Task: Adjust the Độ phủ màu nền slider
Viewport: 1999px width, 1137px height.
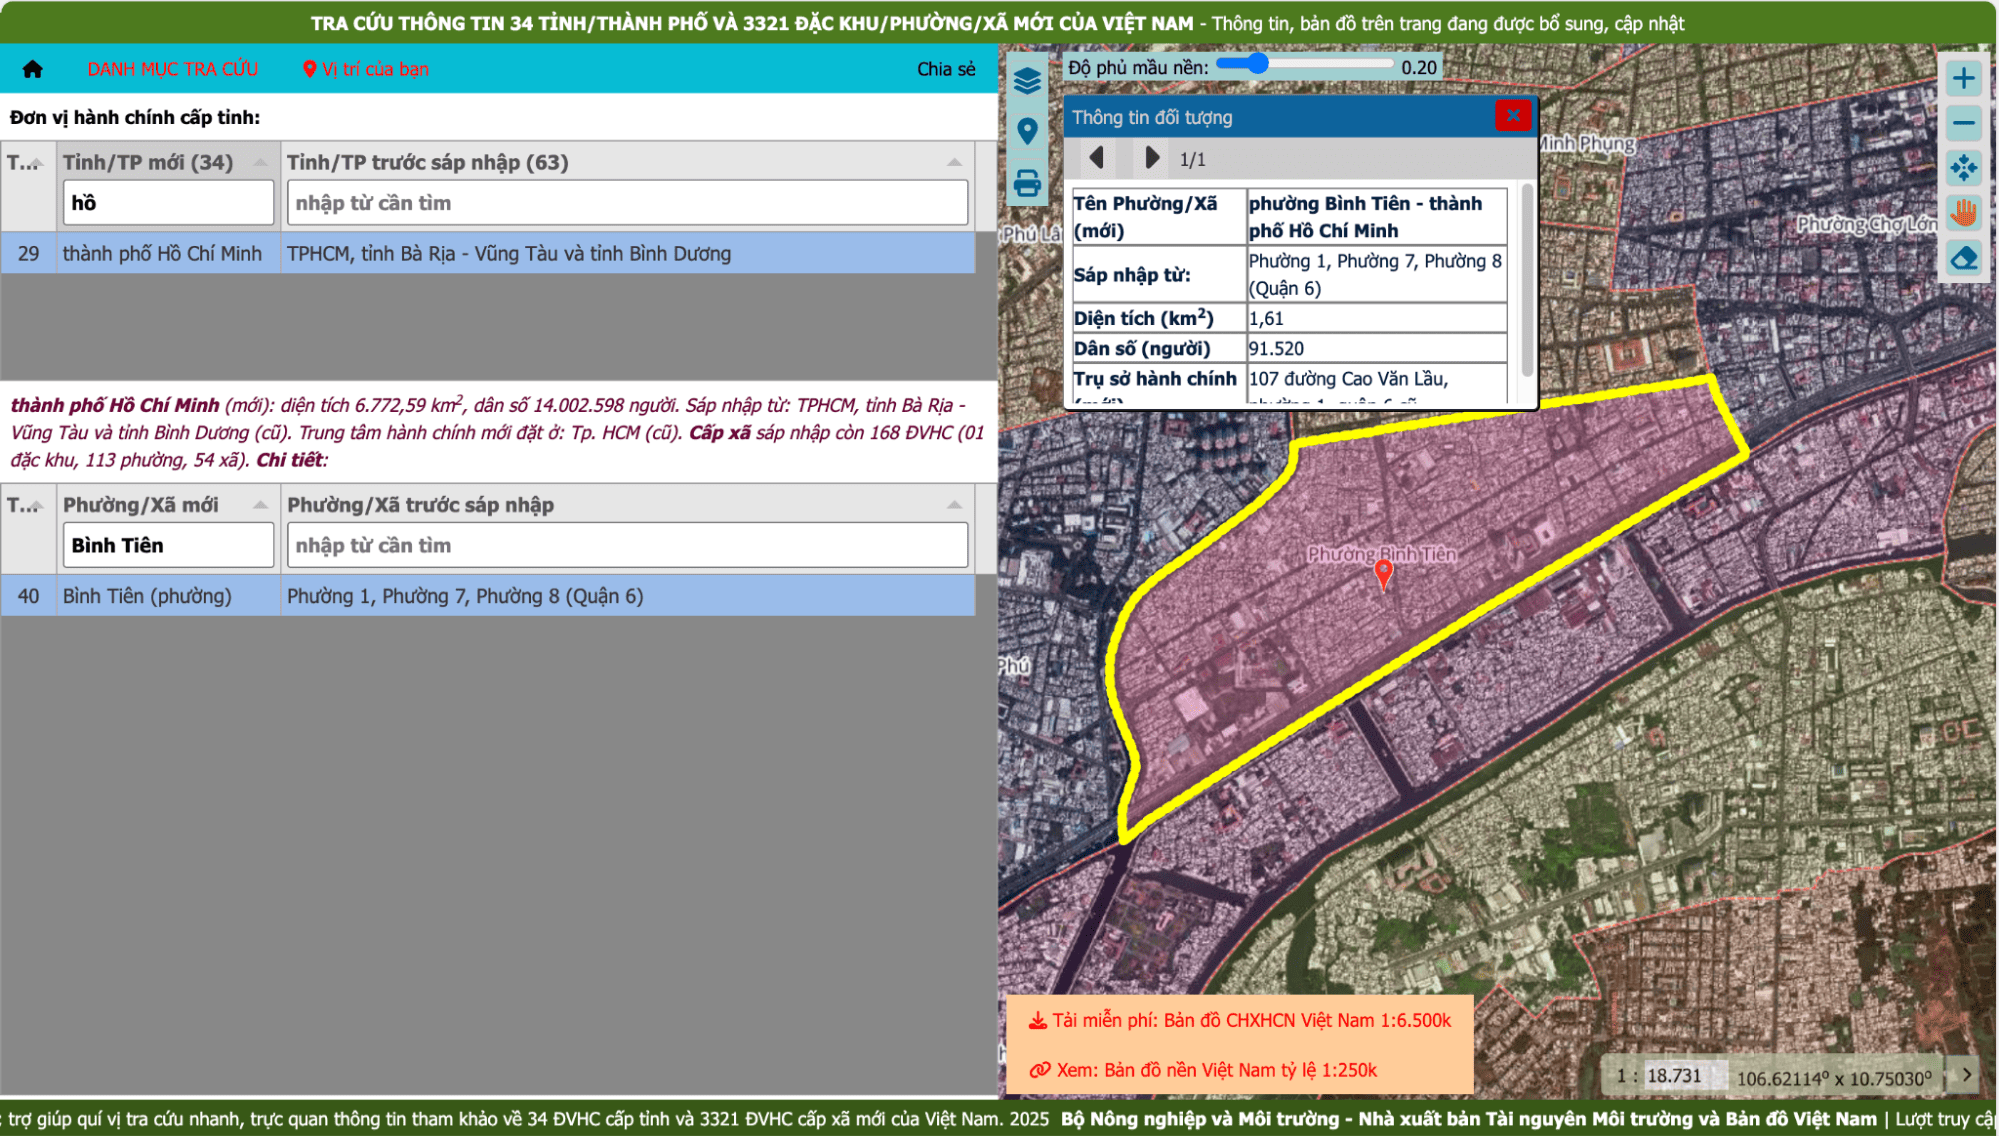Action: 1257,64
